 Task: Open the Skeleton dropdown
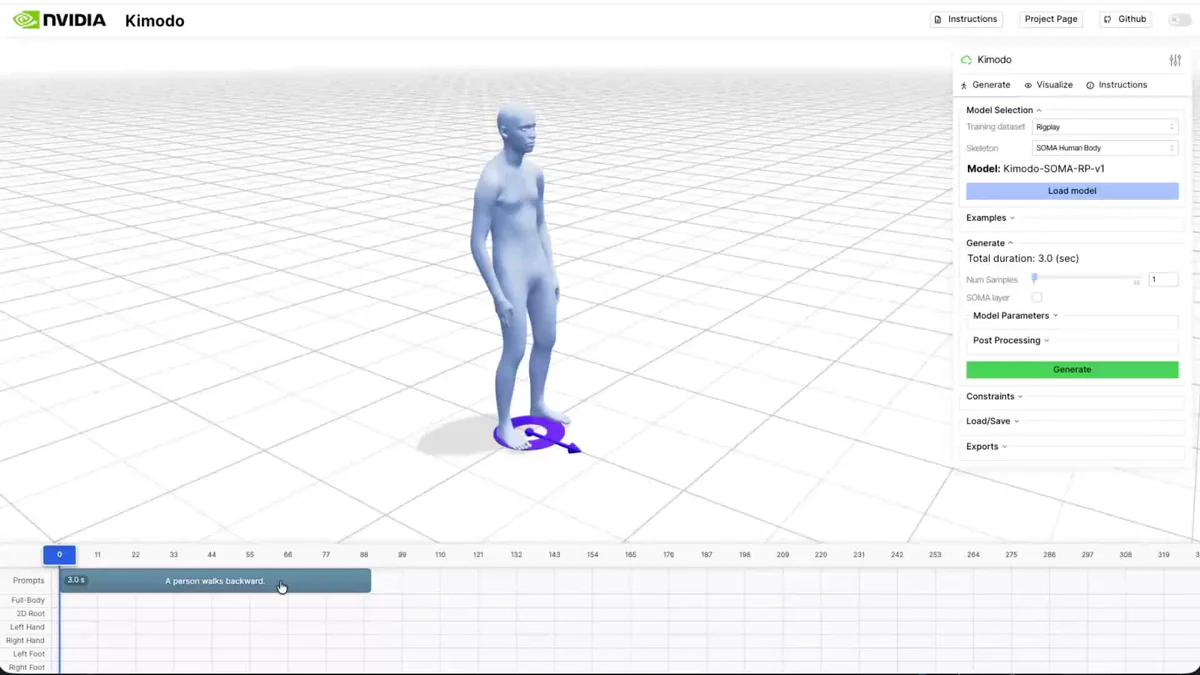coord(1104,148)
